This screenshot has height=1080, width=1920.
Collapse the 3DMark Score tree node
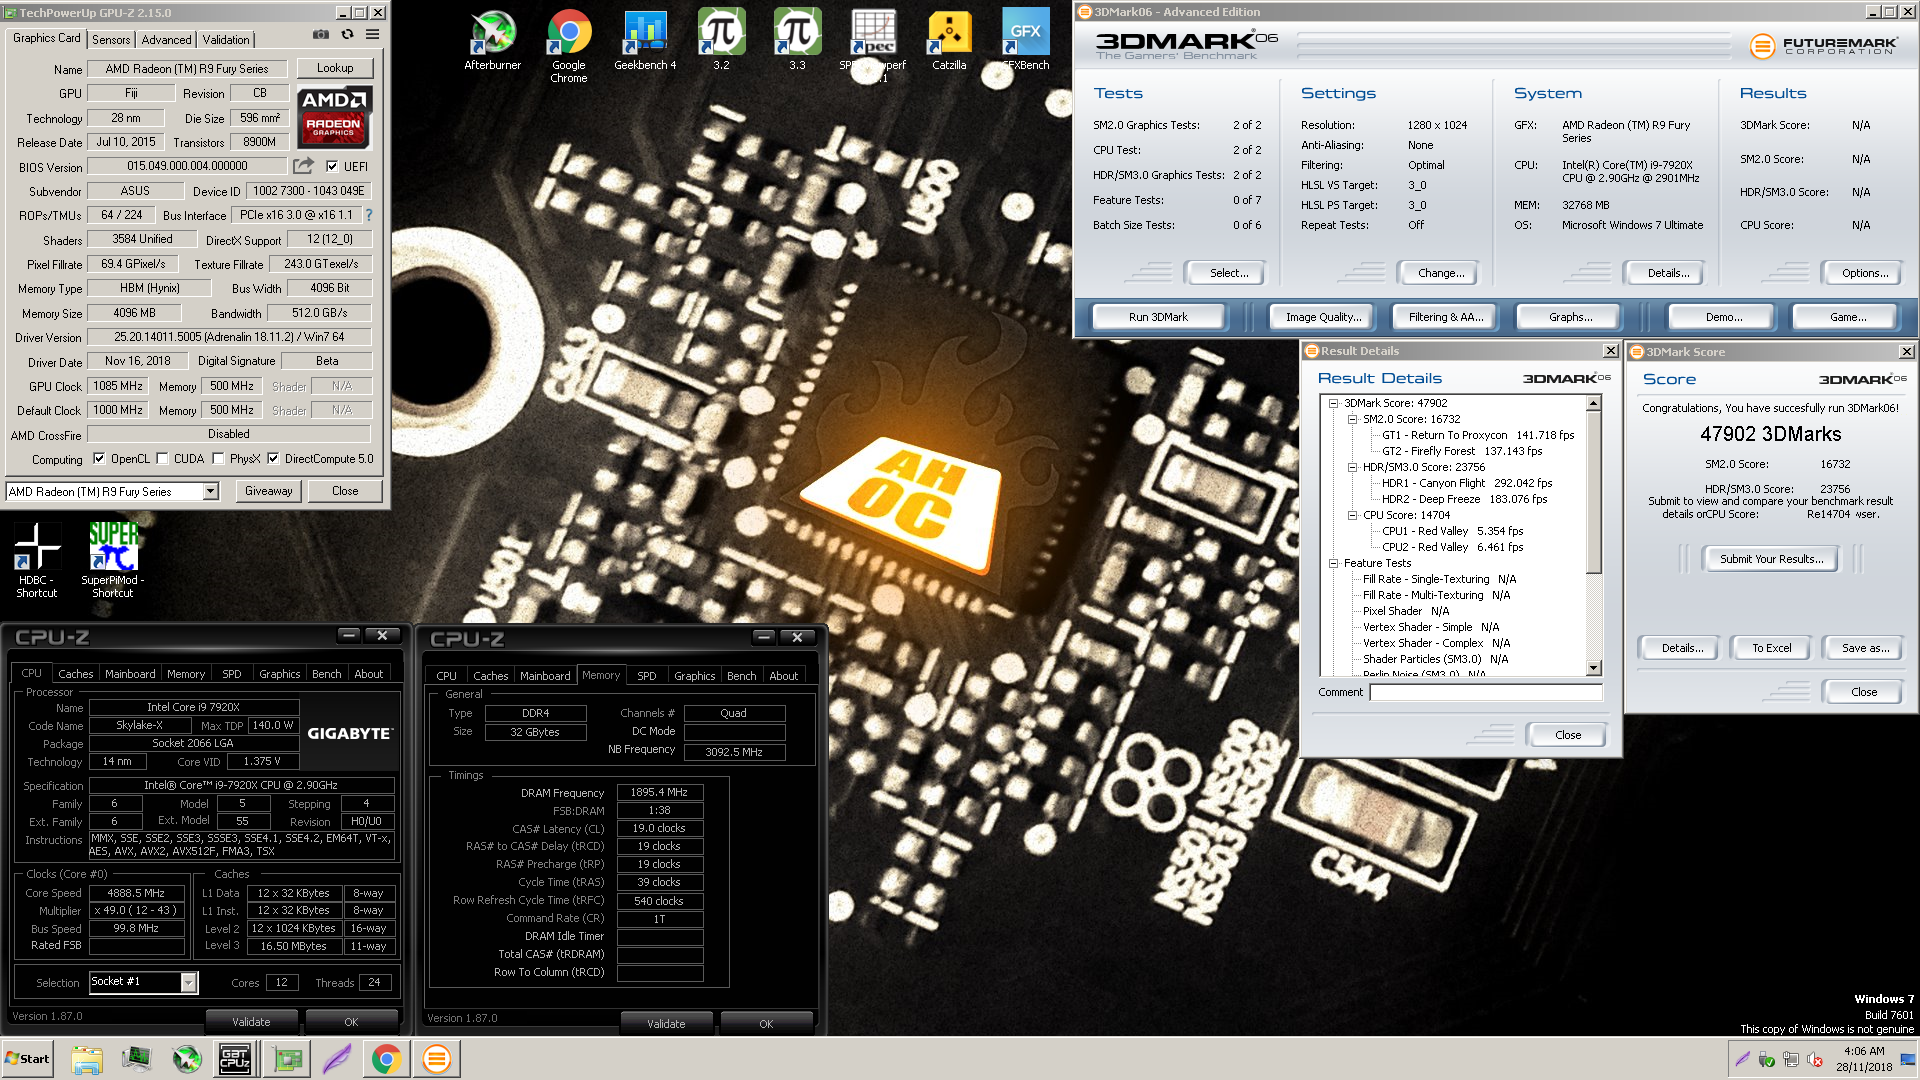1333,403
